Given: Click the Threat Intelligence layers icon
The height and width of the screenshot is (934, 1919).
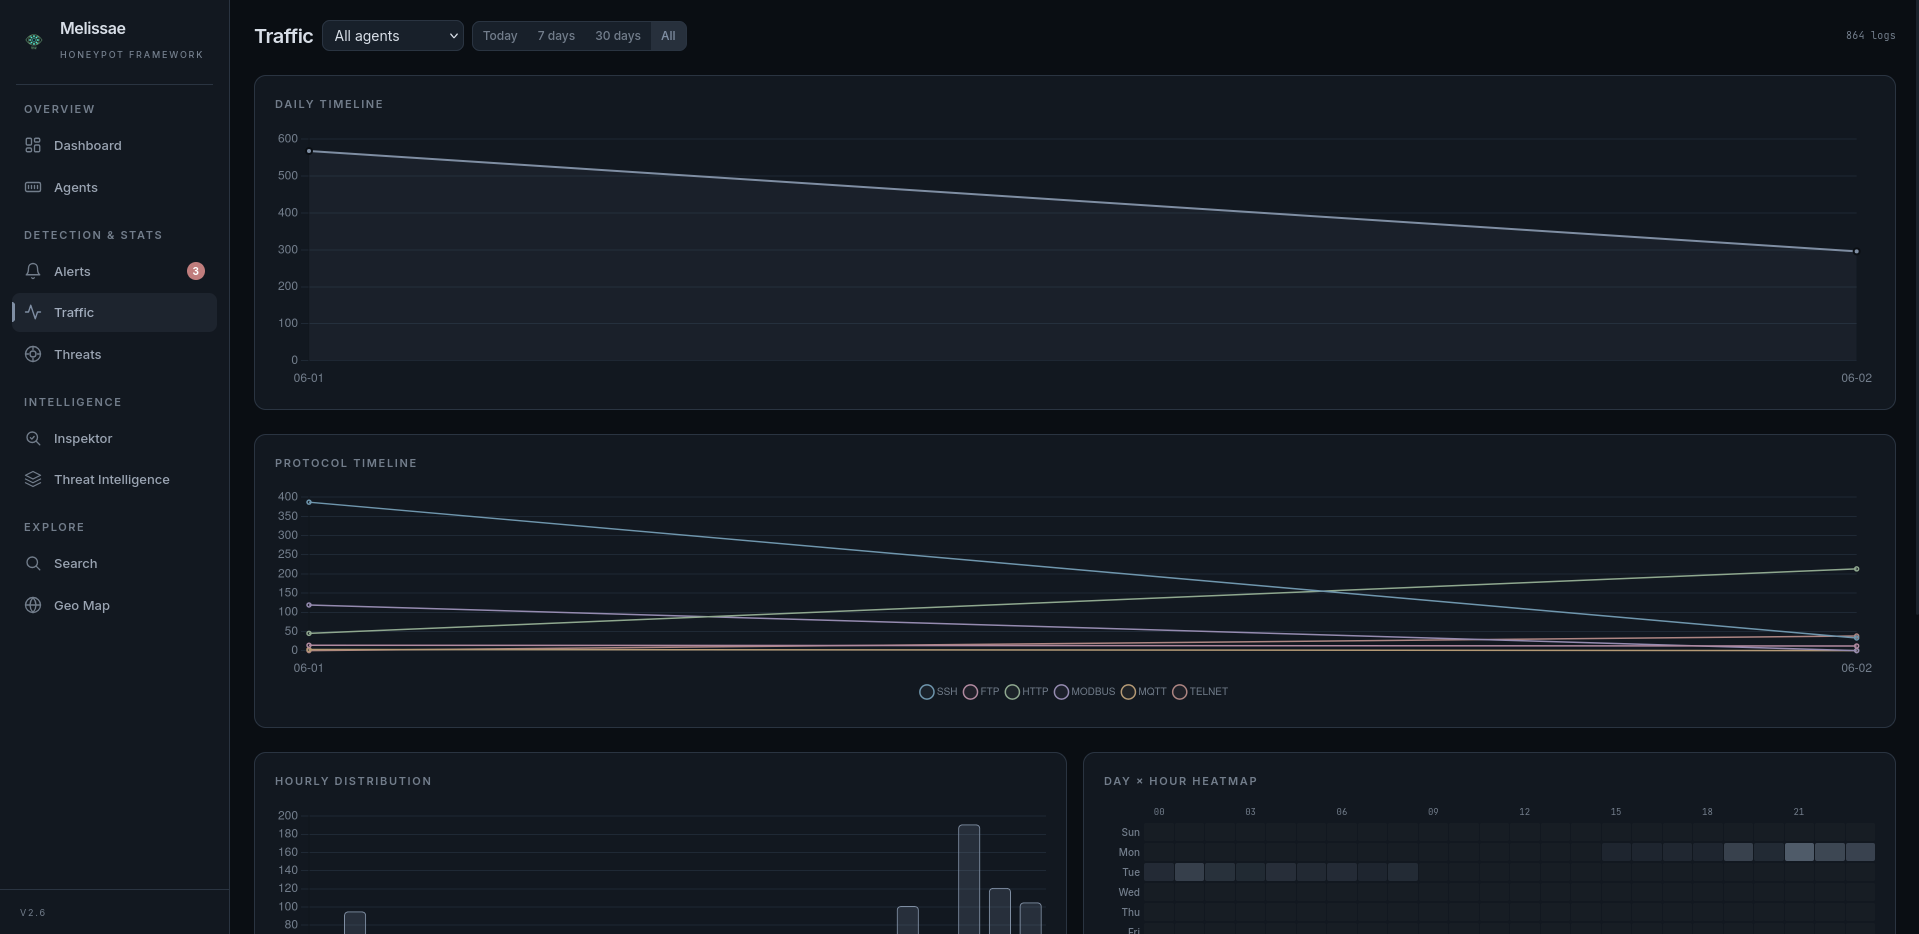Looking at the screenshot, I should click(x=33, y=479).
